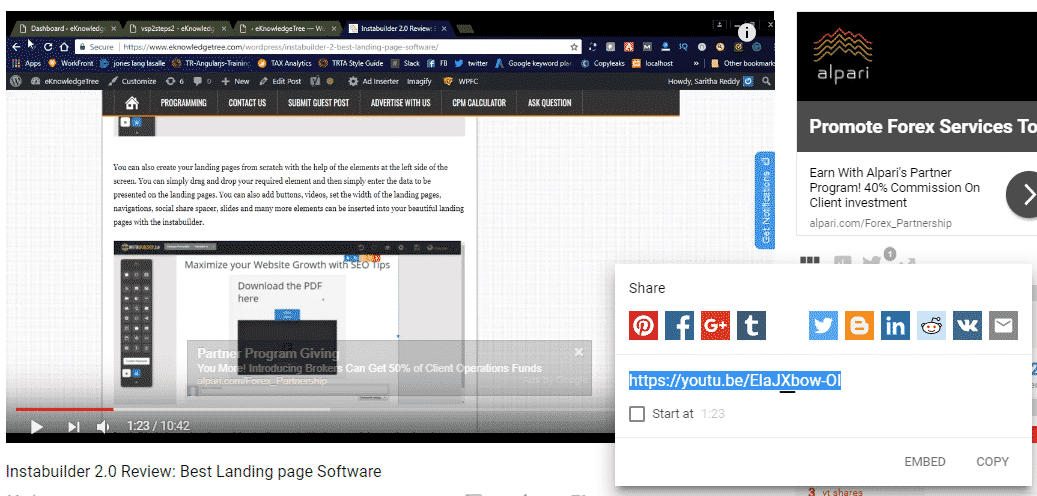Image resolution: width=1037 pixels, height=496 pixels.
Task: Copy the share link with COPY
Action: coord(993,462)
